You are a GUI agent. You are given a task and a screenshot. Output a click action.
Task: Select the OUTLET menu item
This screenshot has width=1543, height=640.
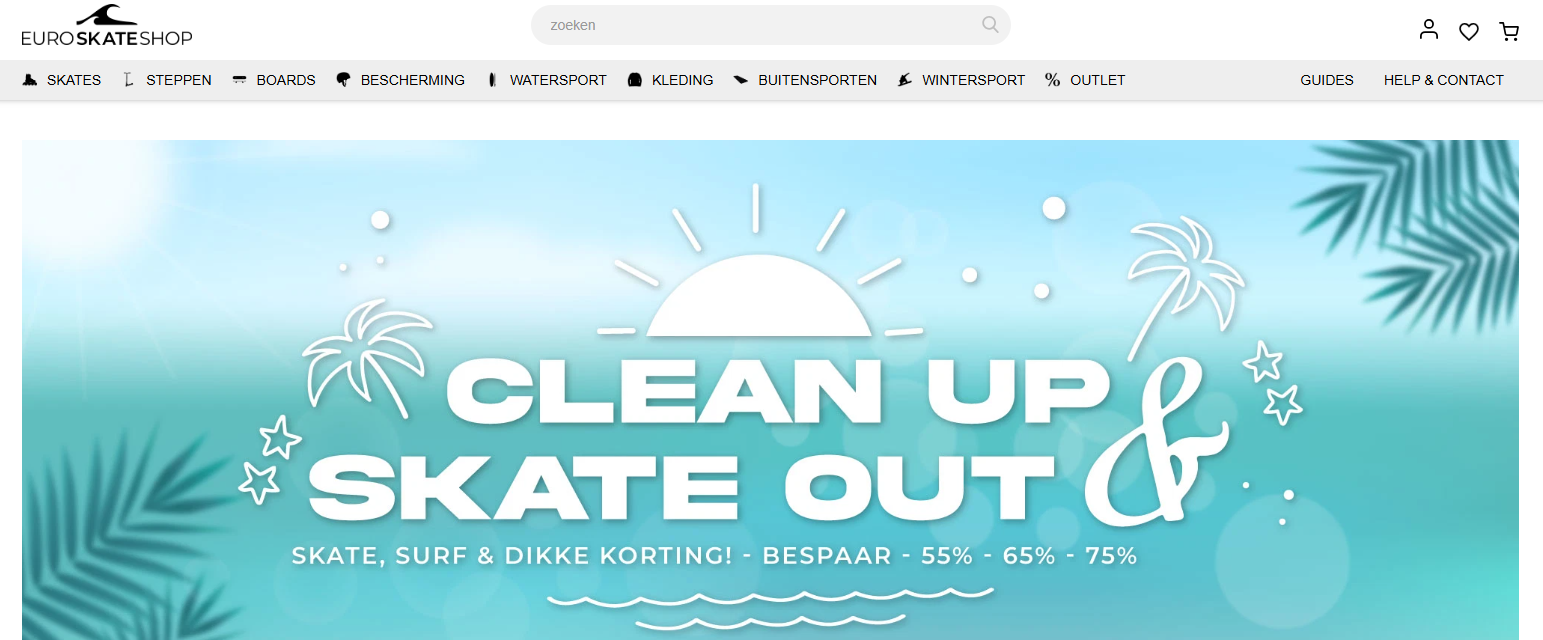[1097, 79]
